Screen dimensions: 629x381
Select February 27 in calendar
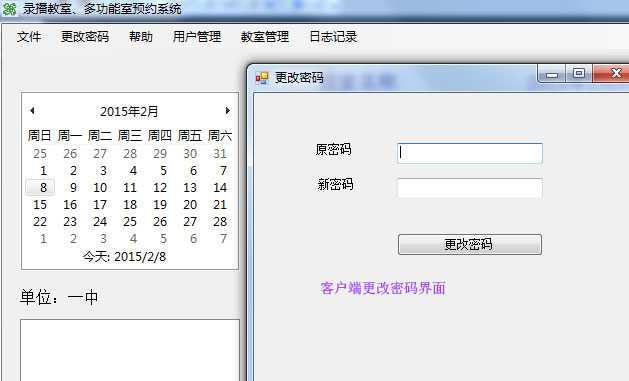190,221
